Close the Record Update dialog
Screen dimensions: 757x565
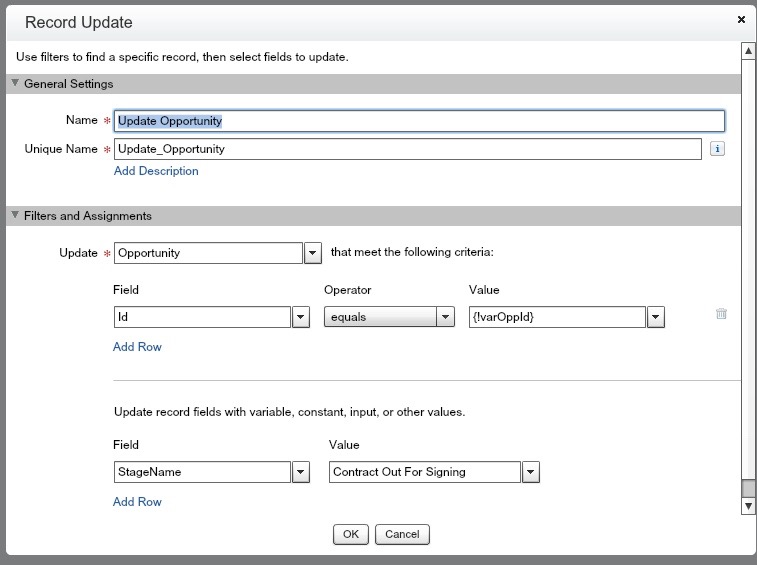pyautogui.click(x=741, y=19)
